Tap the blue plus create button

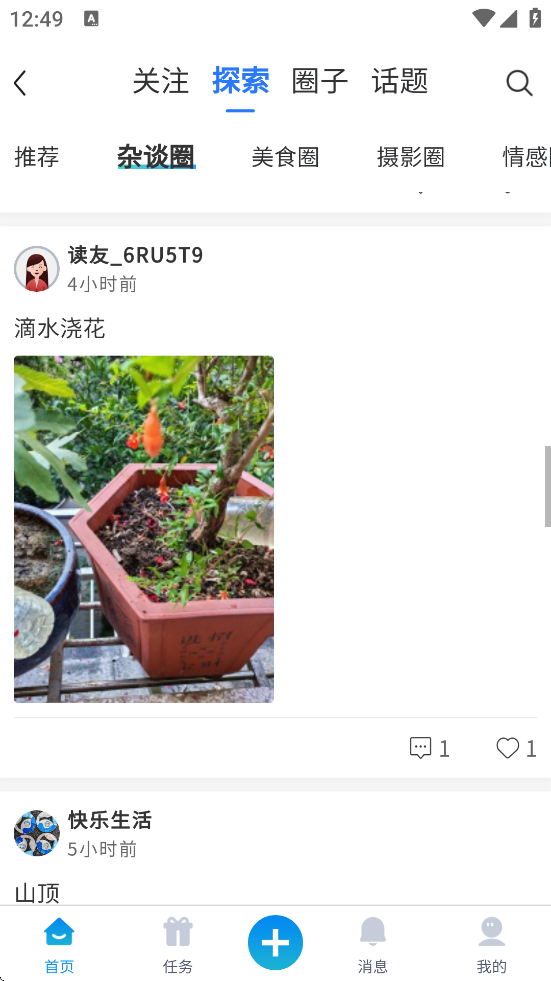pos(275,942)
